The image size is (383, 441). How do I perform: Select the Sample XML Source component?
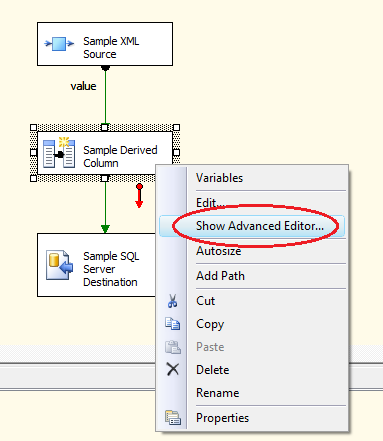(105, 44)
